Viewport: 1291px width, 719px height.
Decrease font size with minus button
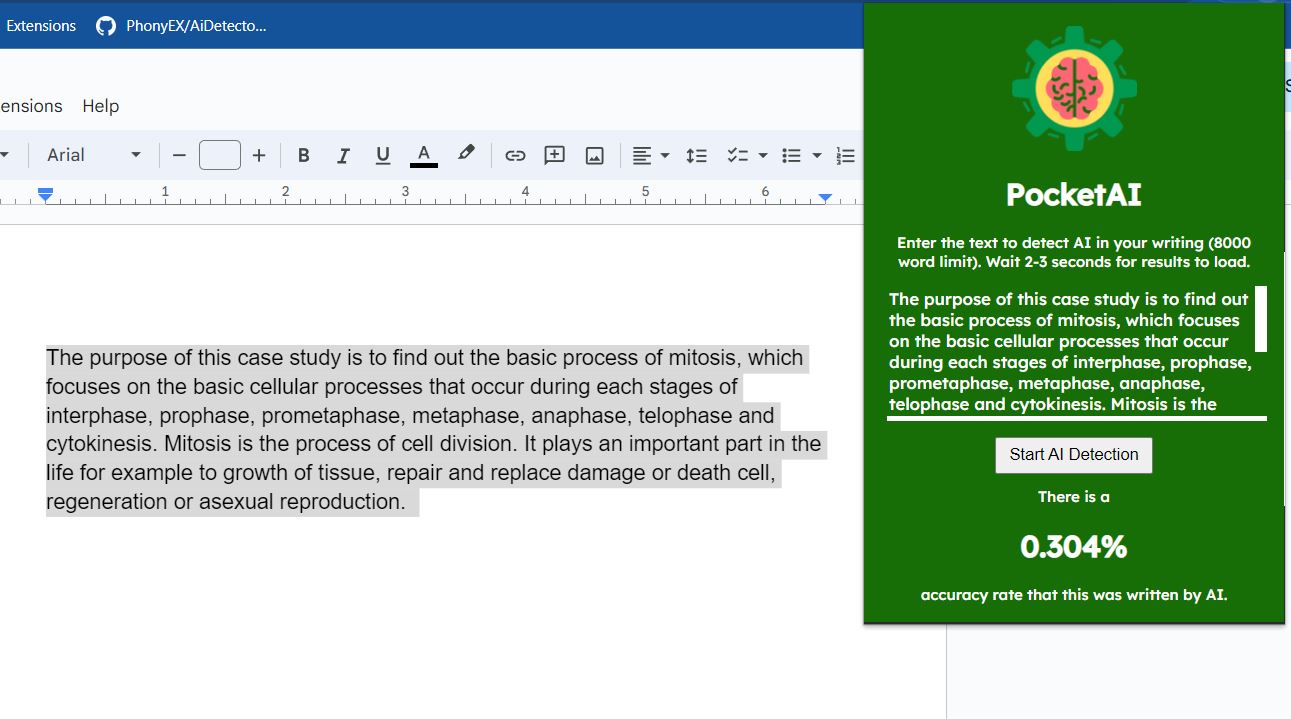coord(179,155)
